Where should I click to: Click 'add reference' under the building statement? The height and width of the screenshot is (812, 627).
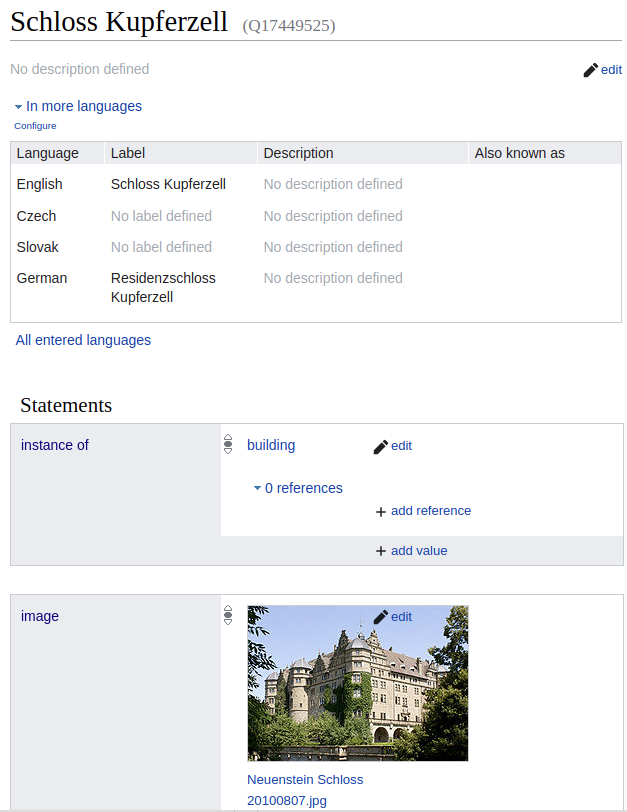(431, 511)
